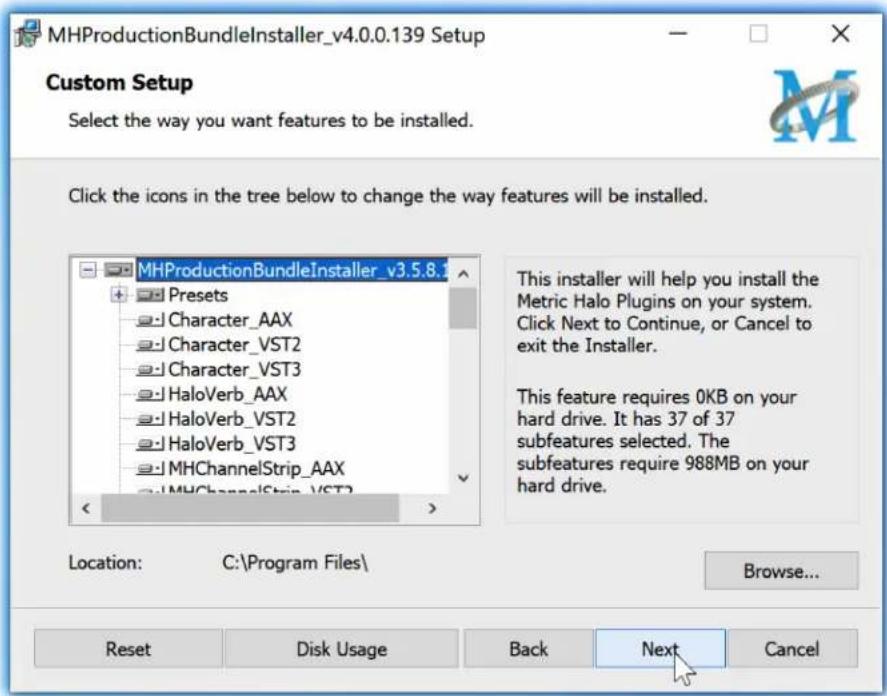The image size is (887, 696).
Task: Expand the Presets tree node
Action: click(x=119, y=295)
